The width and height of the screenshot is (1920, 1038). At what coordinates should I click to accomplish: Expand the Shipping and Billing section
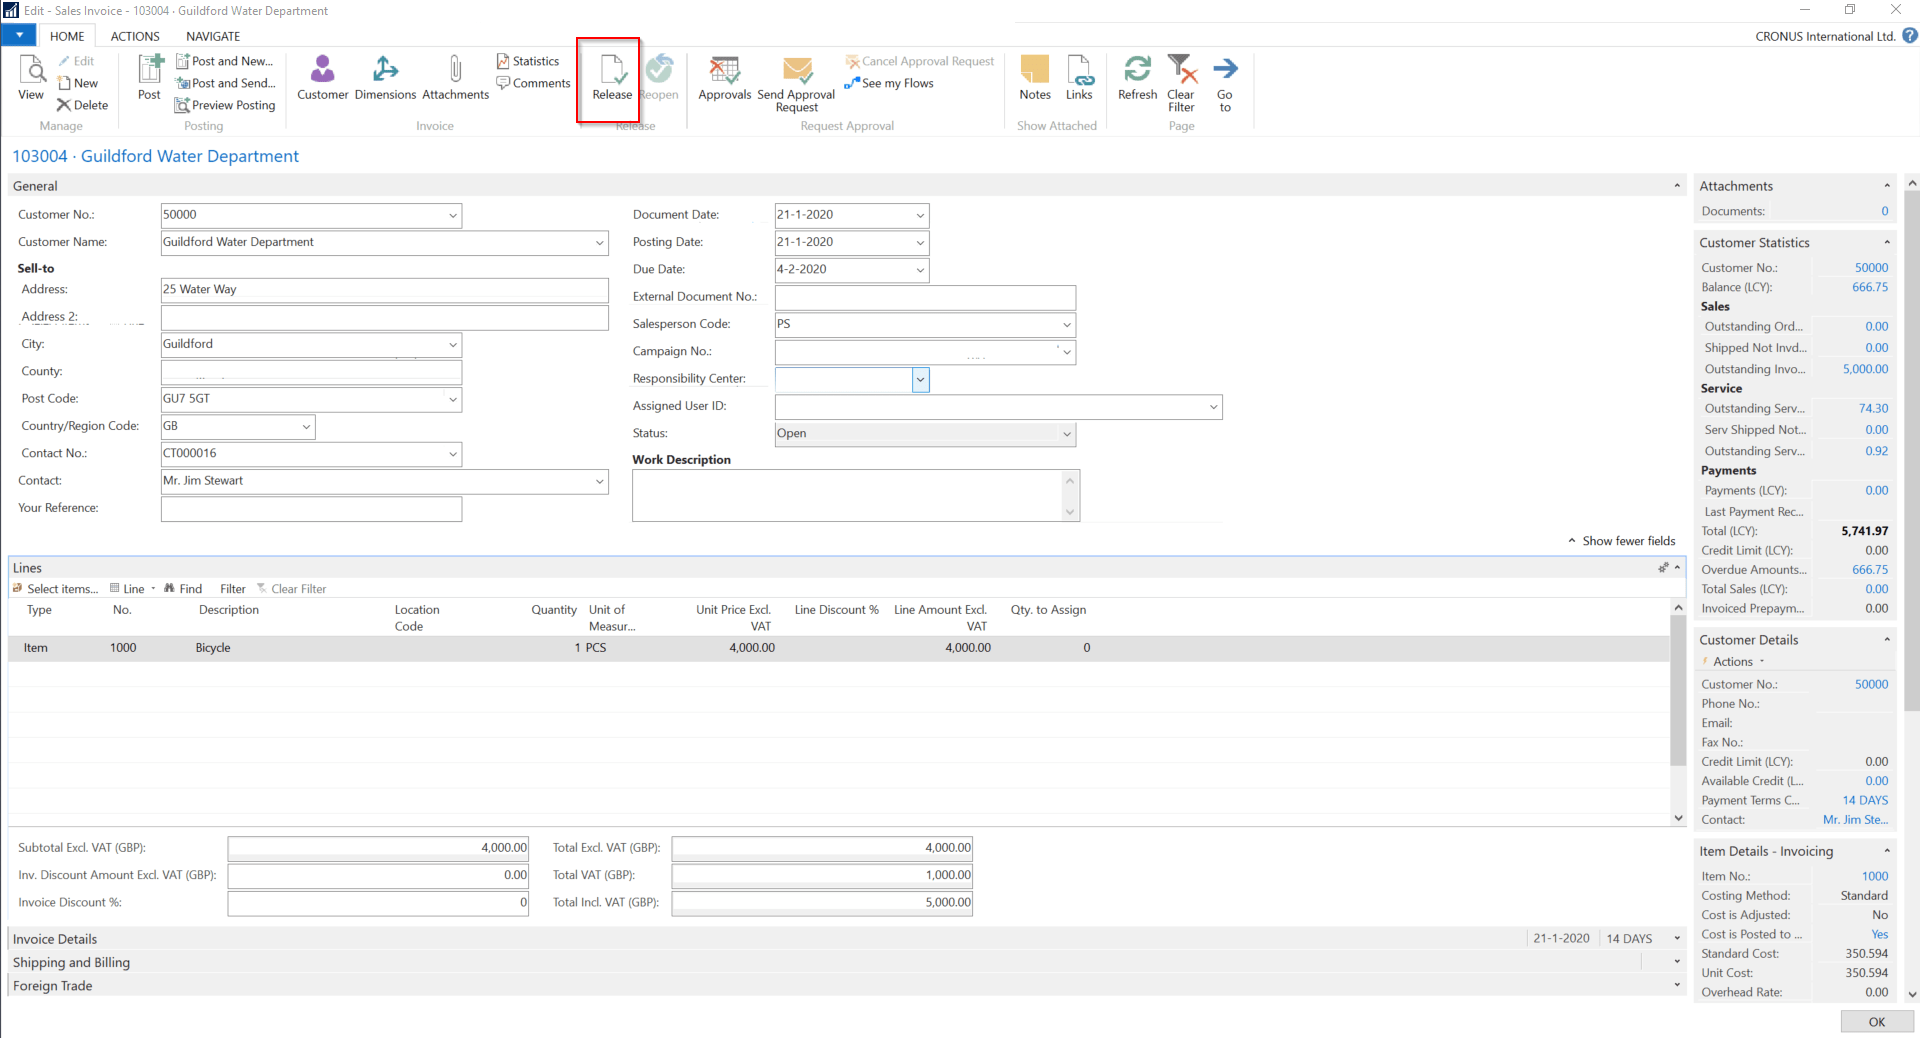1677,962
